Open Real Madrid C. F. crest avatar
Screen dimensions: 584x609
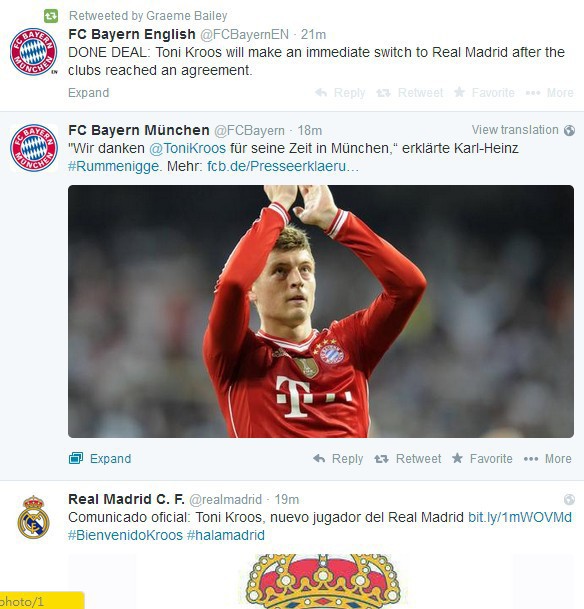tap(33, 517)
